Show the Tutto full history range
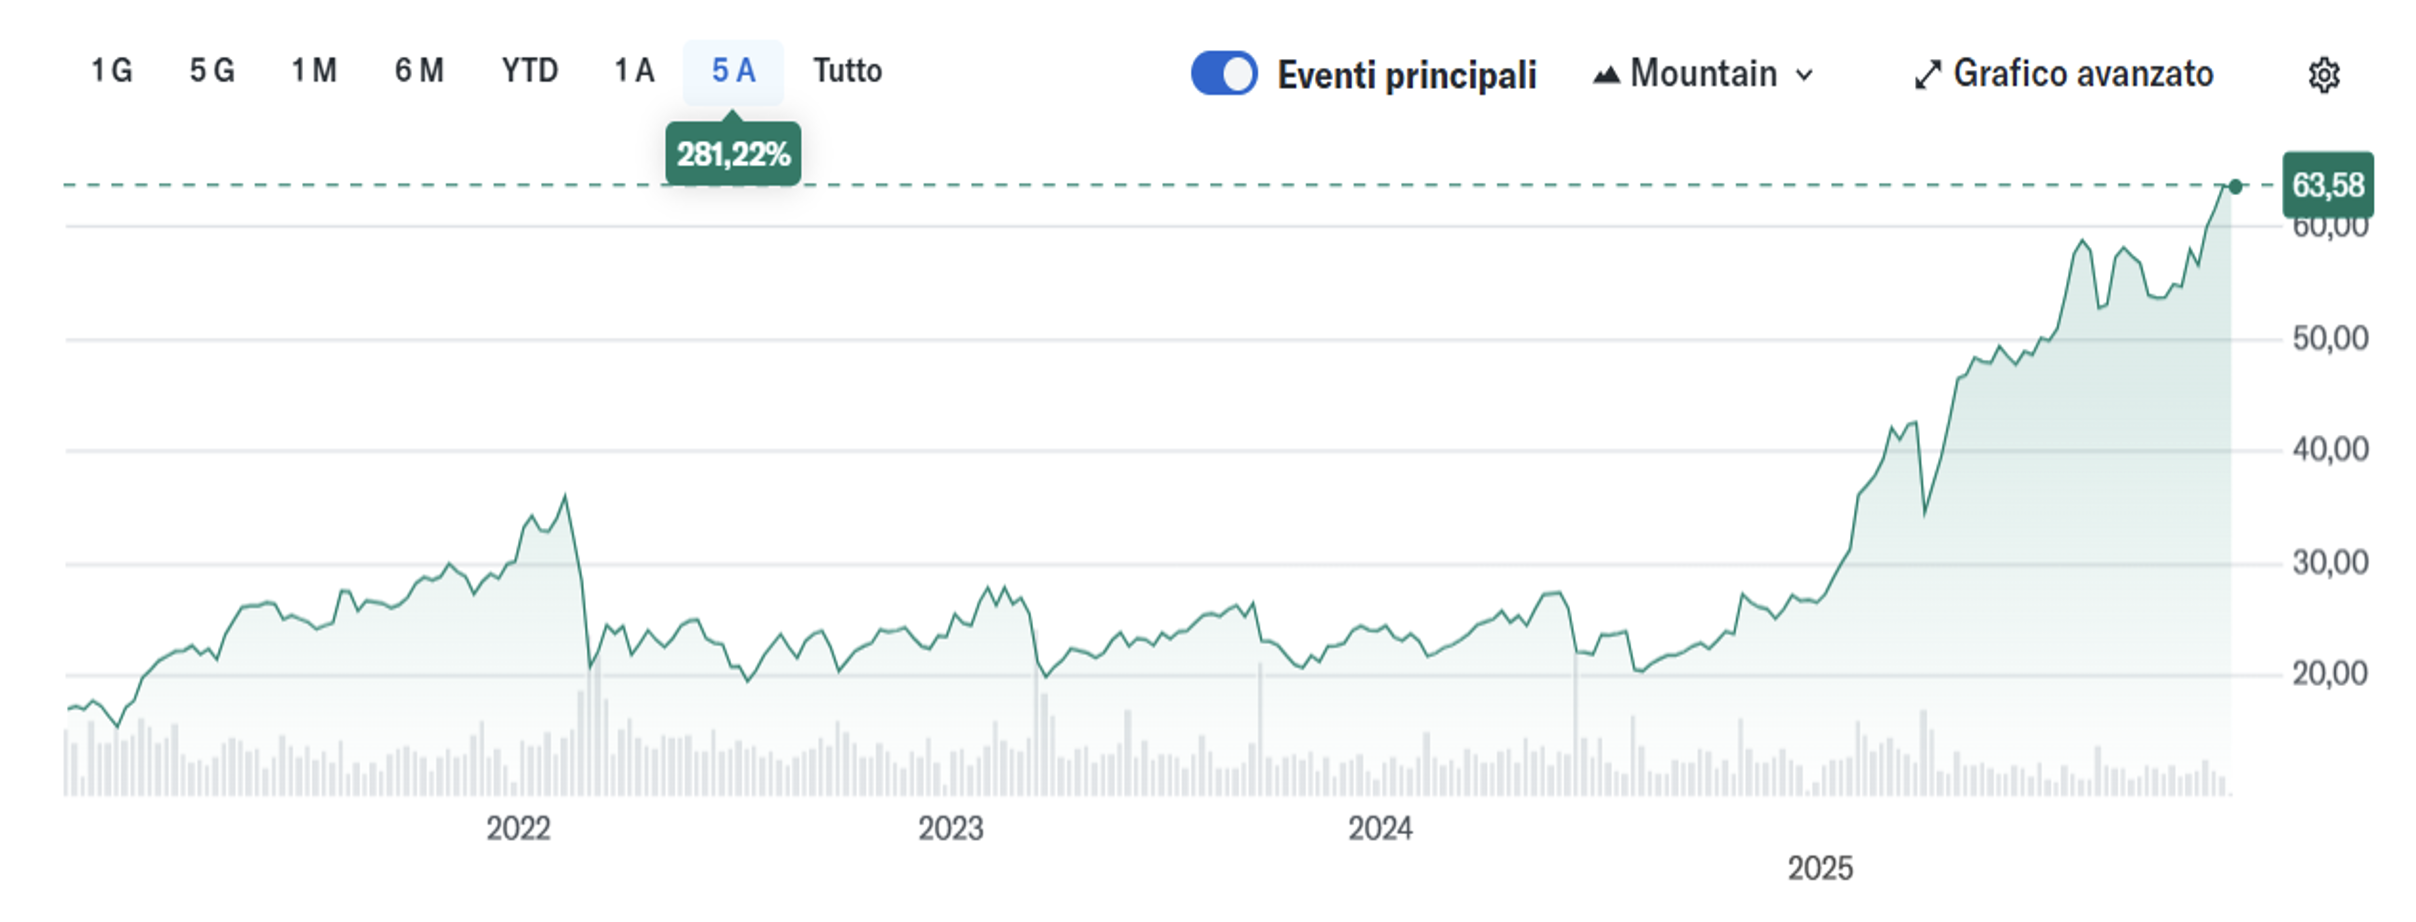 pyautogui.click(x=847, y=71)
